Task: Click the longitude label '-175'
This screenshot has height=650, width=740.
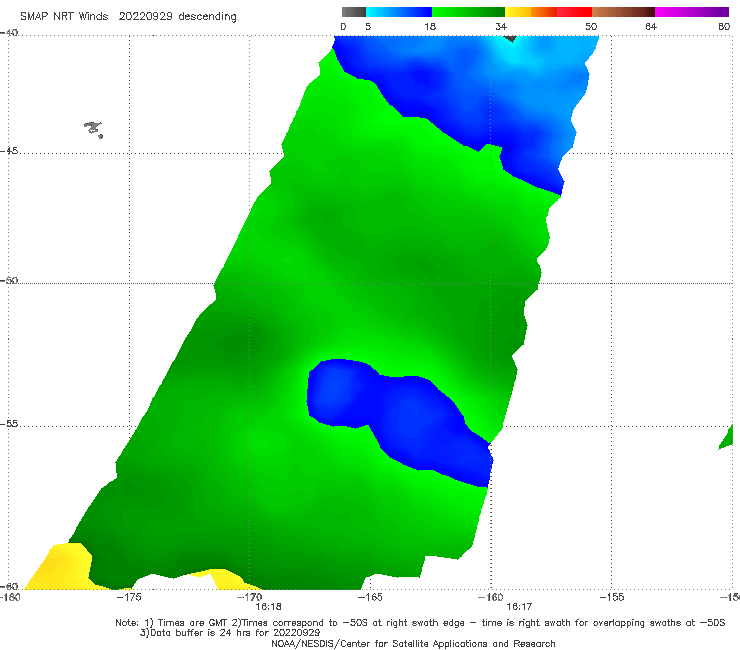Action: coord(129,597)
